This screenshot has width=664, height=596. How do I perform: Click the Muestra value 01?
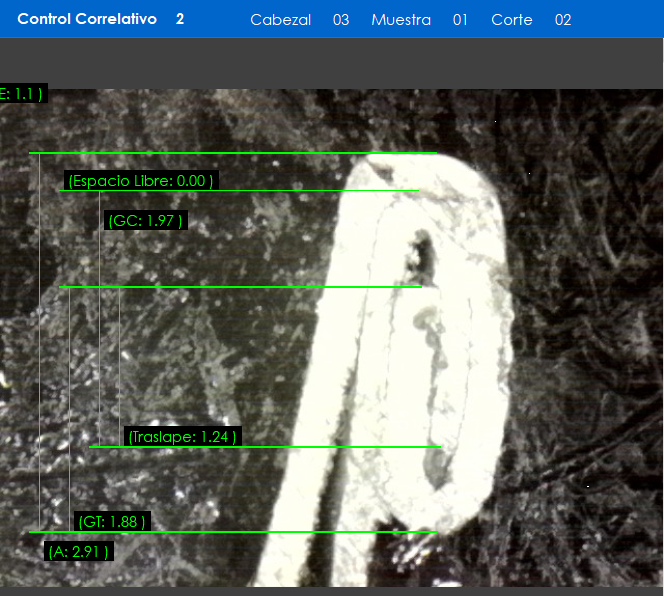point(460,20)
